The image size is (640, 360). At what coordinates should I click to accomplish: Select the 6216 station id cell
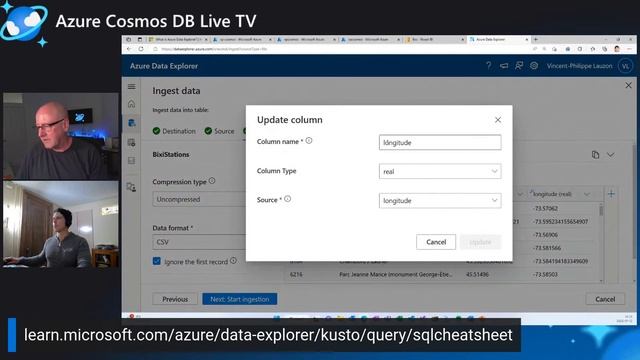296,275
